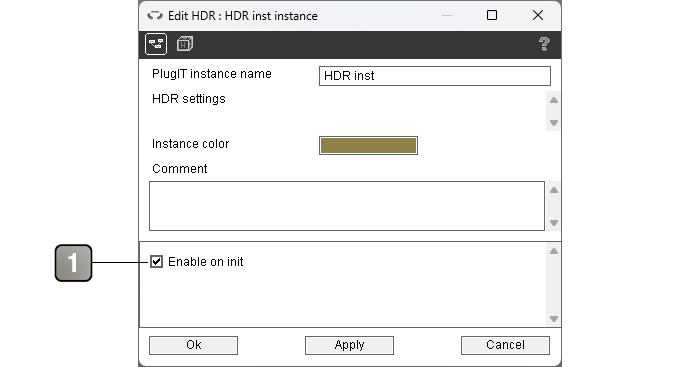Click the application icon in the title bar
Screen dimensions: 700x367
coord(155,16)
